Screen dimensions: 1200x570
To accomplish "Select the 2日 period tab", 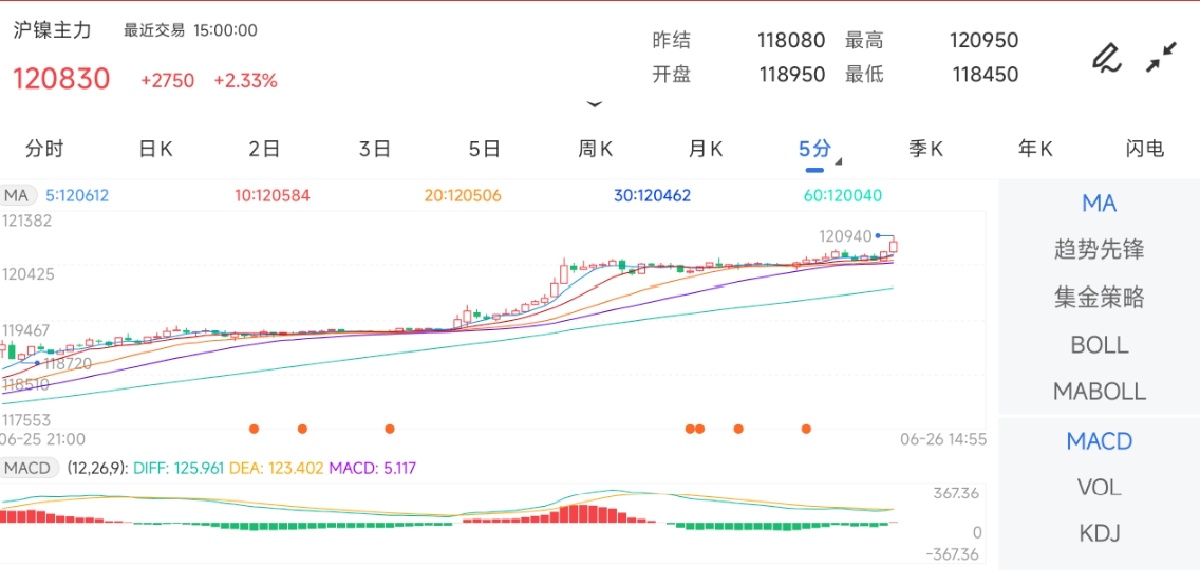I will tap(264, 149).
